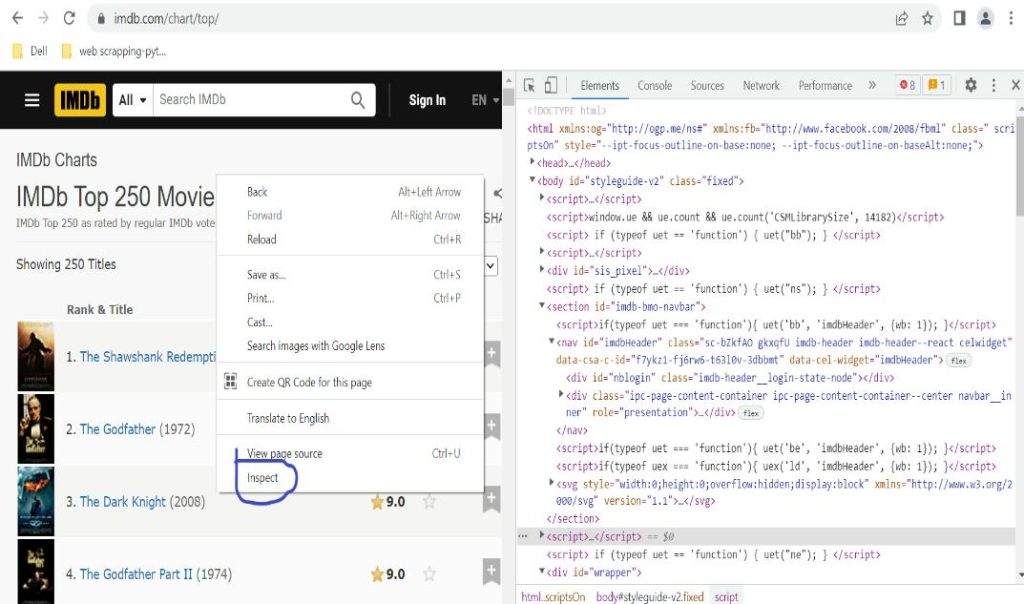1024x604 pixels.
Task: Toggle the device toolbar icon in DevTools
Action: click(551, 85)
